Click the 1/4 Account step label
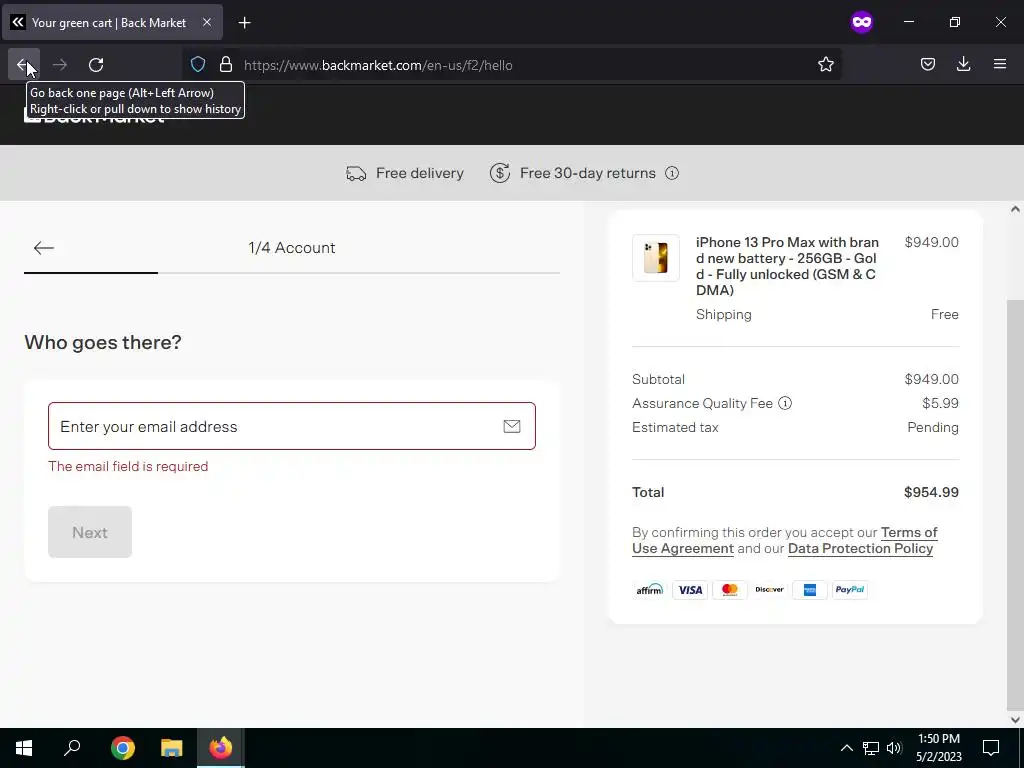Image resolution: width=1024 pixels, height=768 pixels. pyautogui.click(x=292, y=248)
